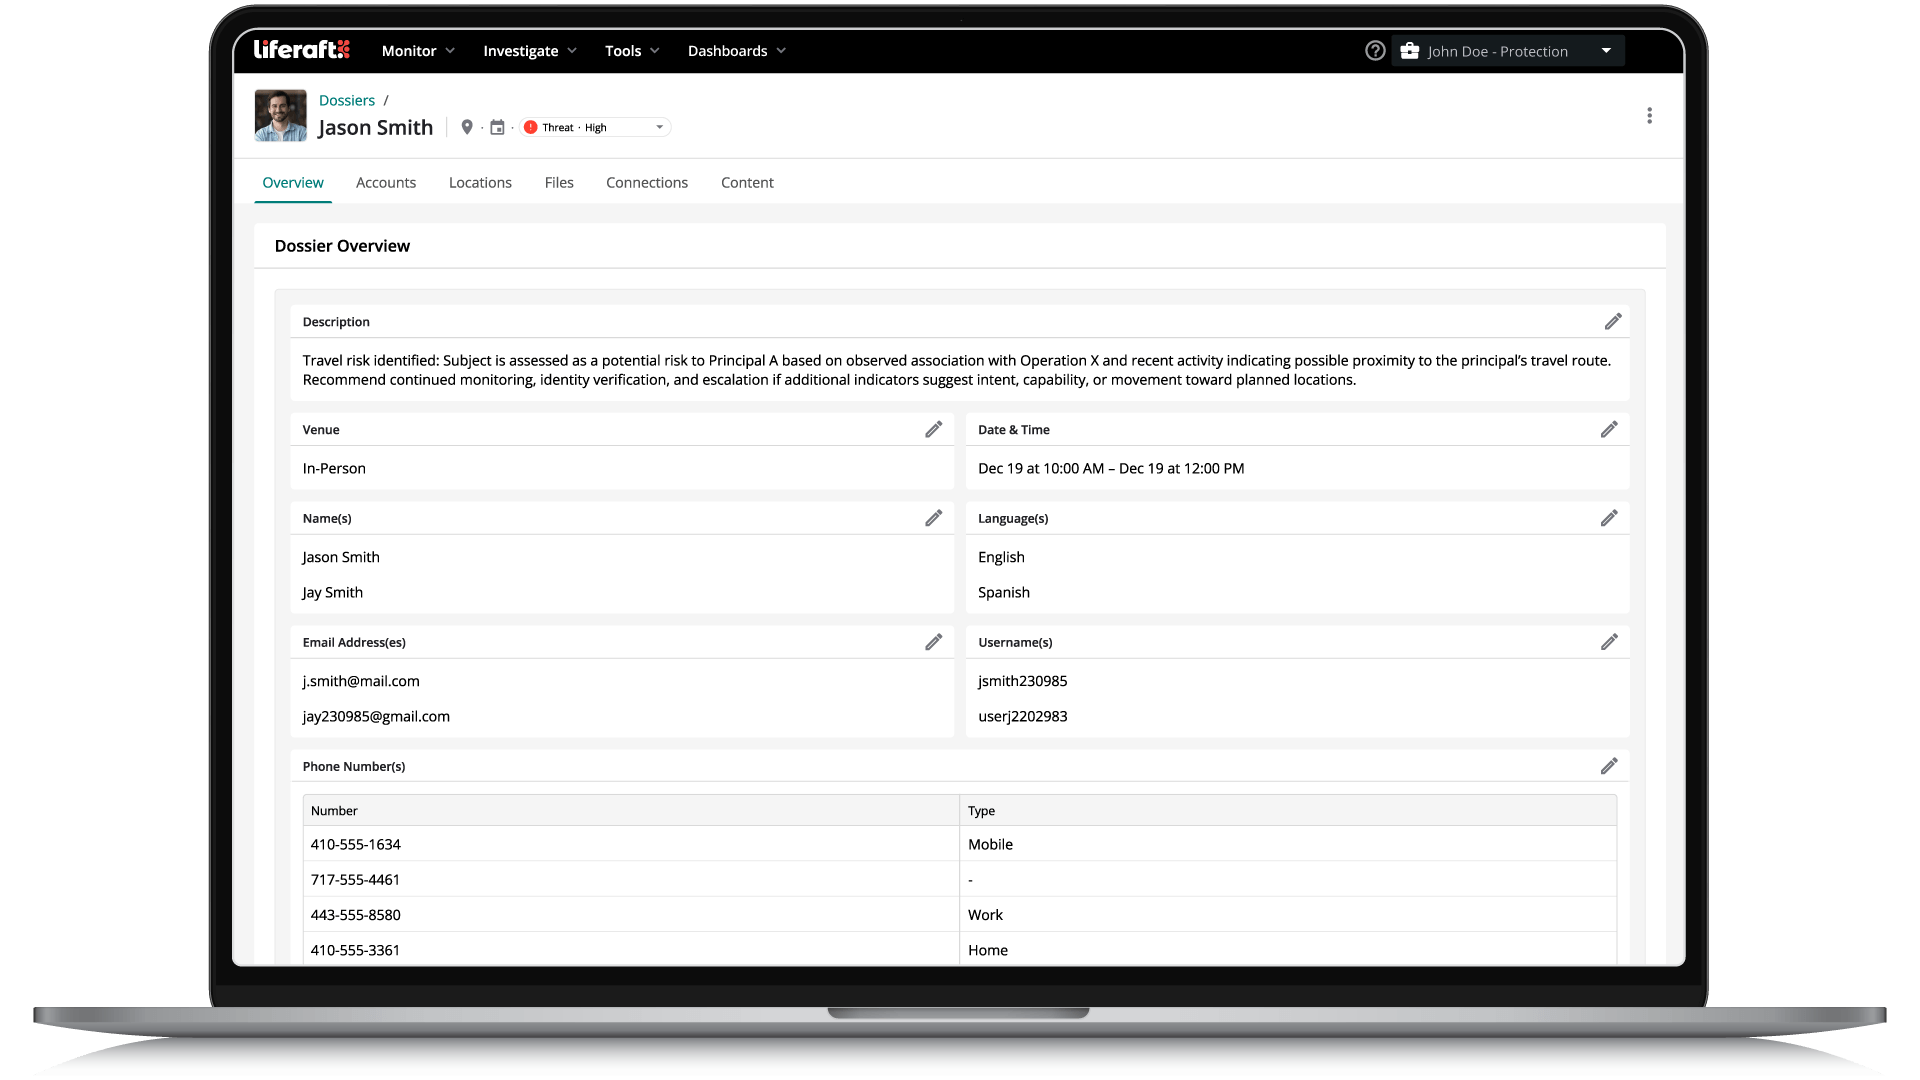1920x1080 pixels.
Task: Switch to the Connections tab
Action: click(647, 182)
